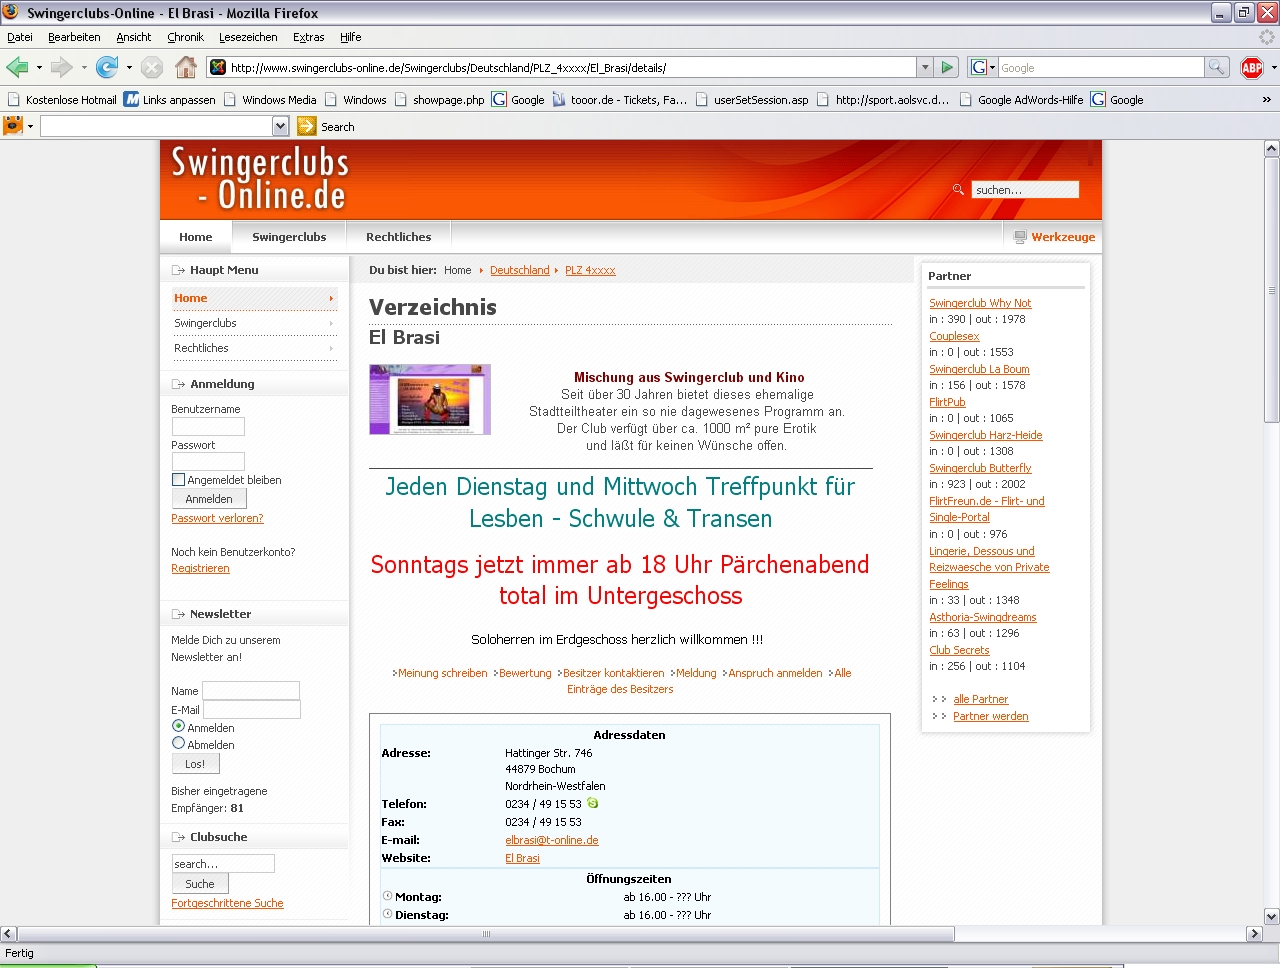Image resolution: width=1280 pixels, height=968 pixels.
Task: Click the El Brasi website thumbnail
Action: tap(430, 399)
